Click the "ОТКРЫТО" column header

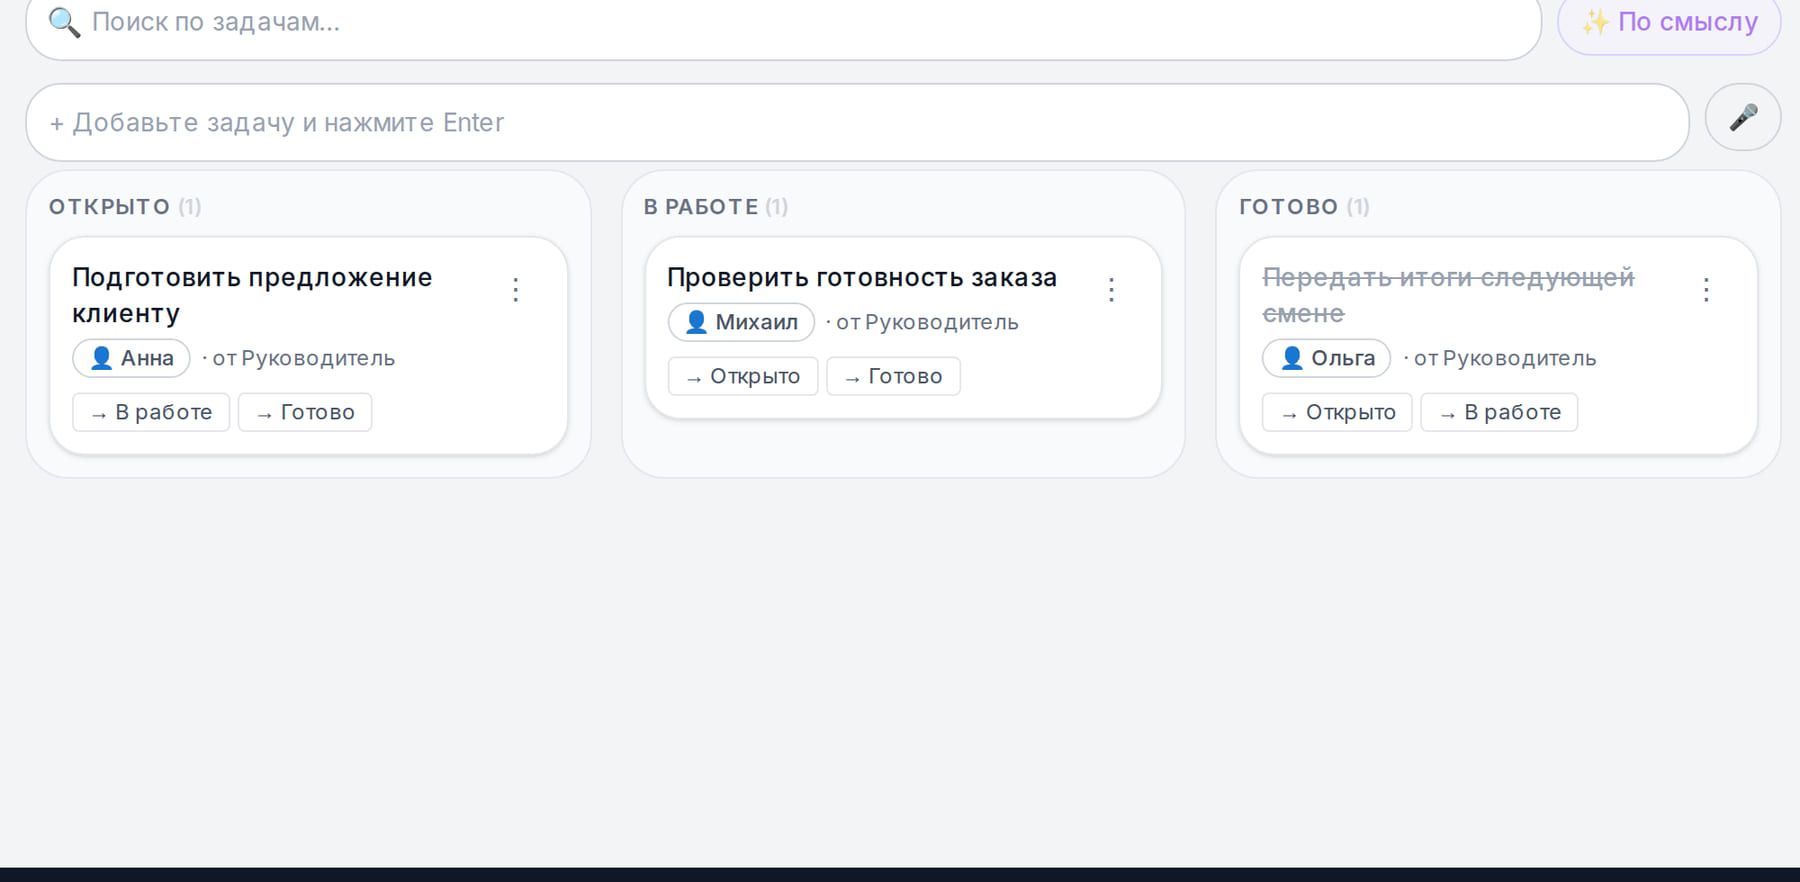click(x=109, y=207)
